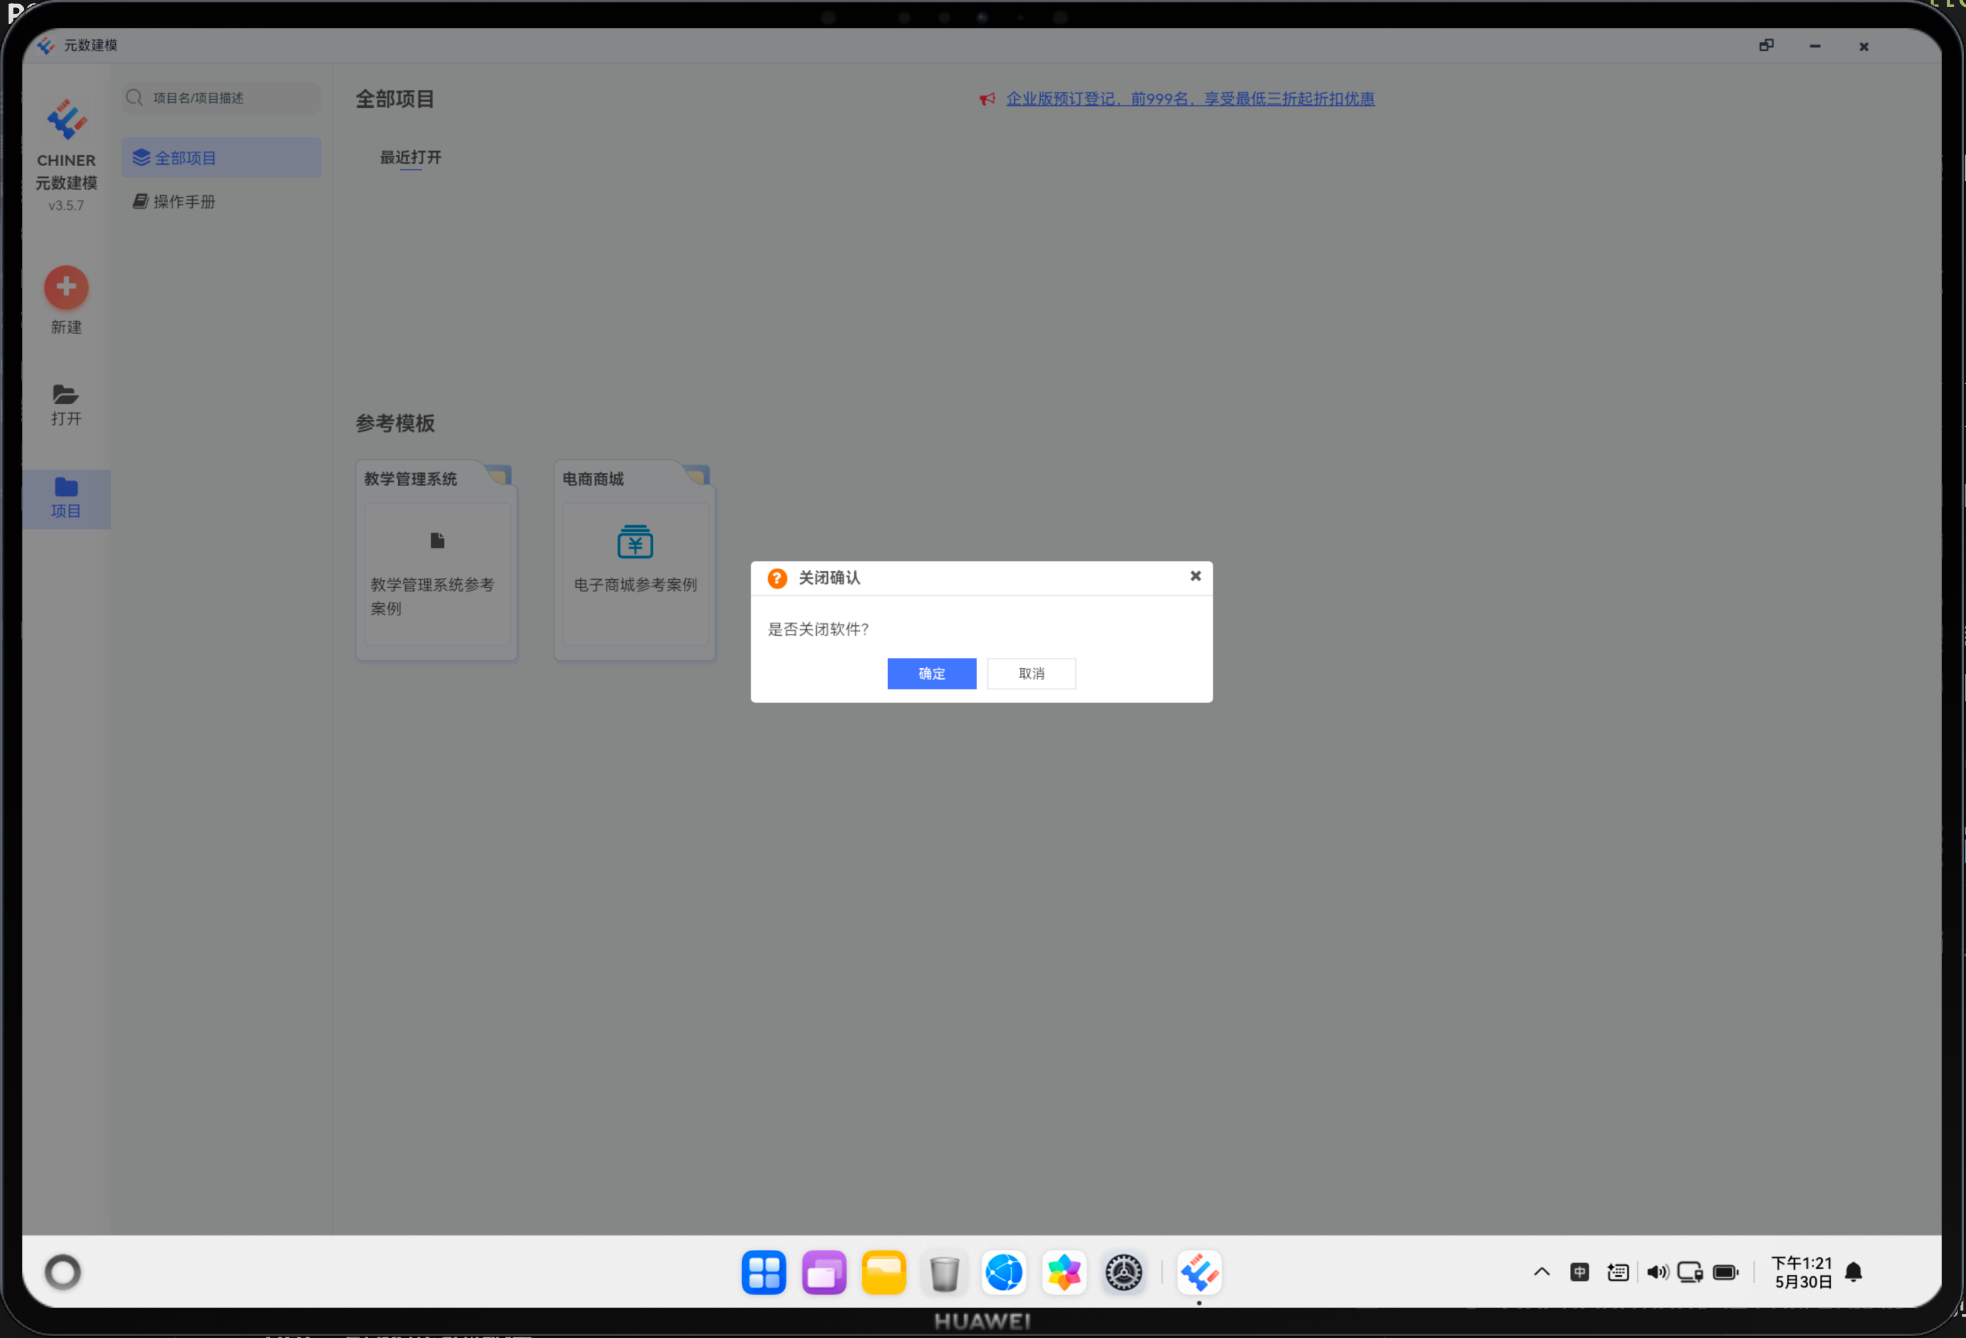1966x1338 pixels.
Task: Open the colorful gallery dock icon
Action: pos(1064,1273)
